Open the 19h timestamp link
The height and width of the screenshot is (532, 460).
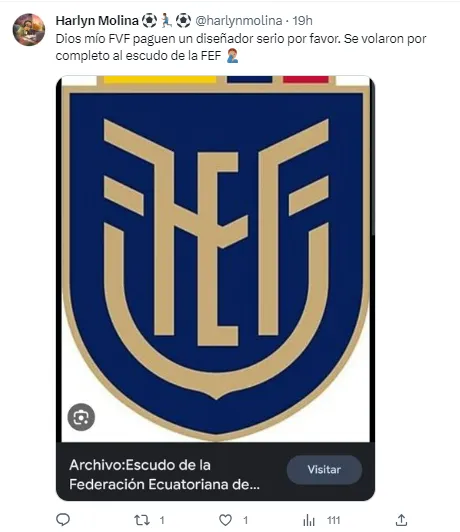[302, 21]
